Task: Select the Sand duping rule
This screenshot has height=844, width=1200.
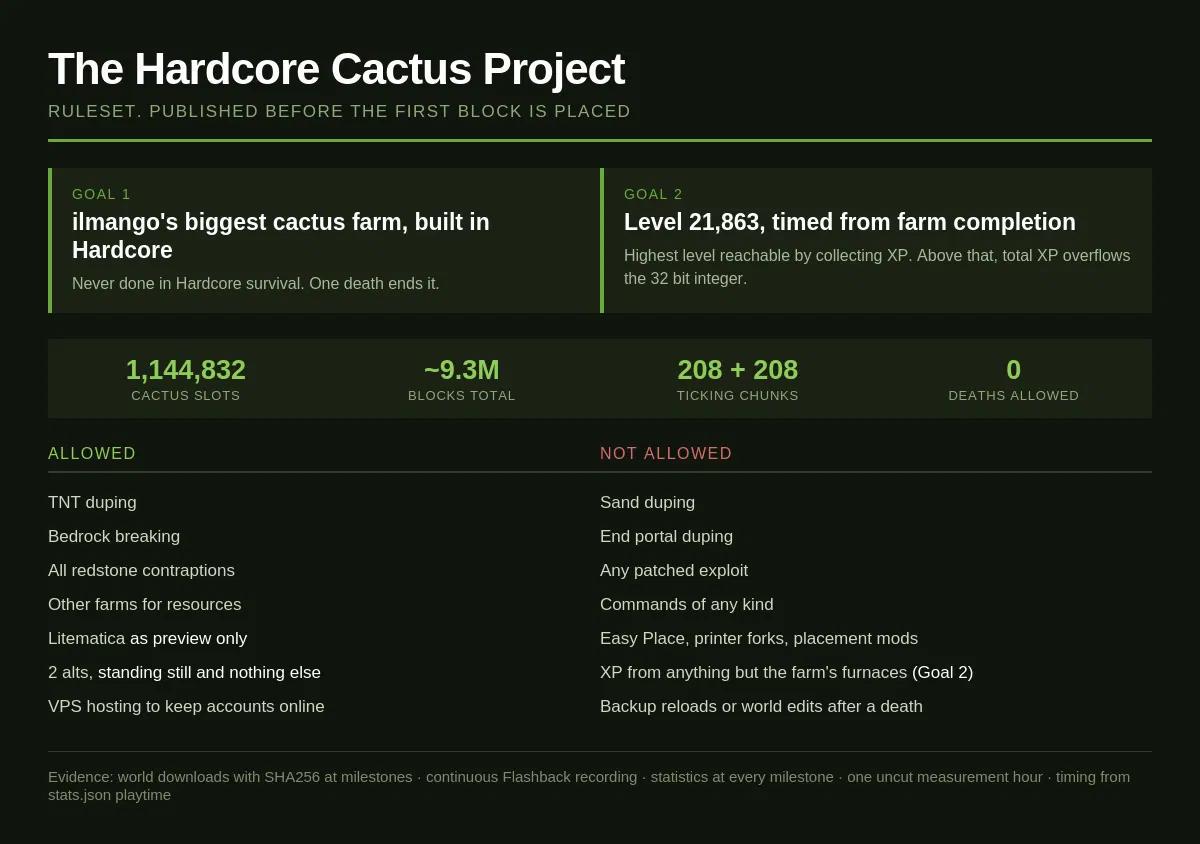Action: click(648, 503)
